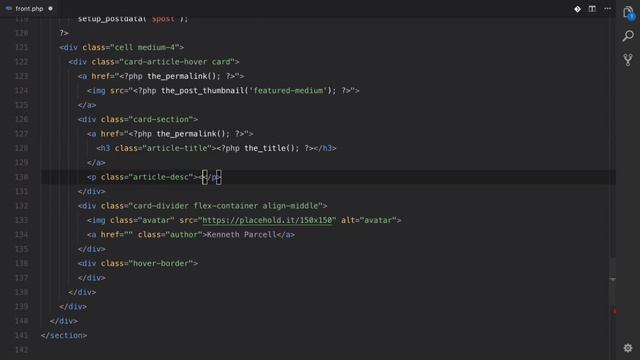Click empty line 142 in editor
640x360 pixels.
coord(327,349)
